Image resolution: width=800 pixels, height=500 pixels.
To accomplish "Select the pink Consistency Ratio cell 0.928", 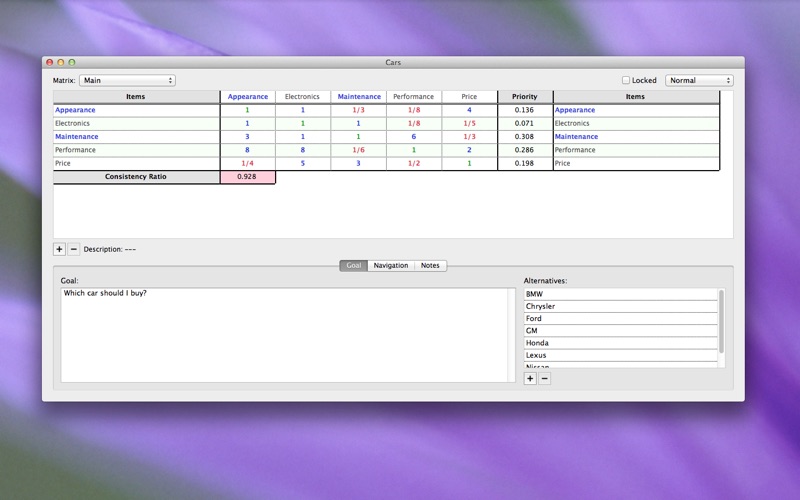I will pos(247,177).
